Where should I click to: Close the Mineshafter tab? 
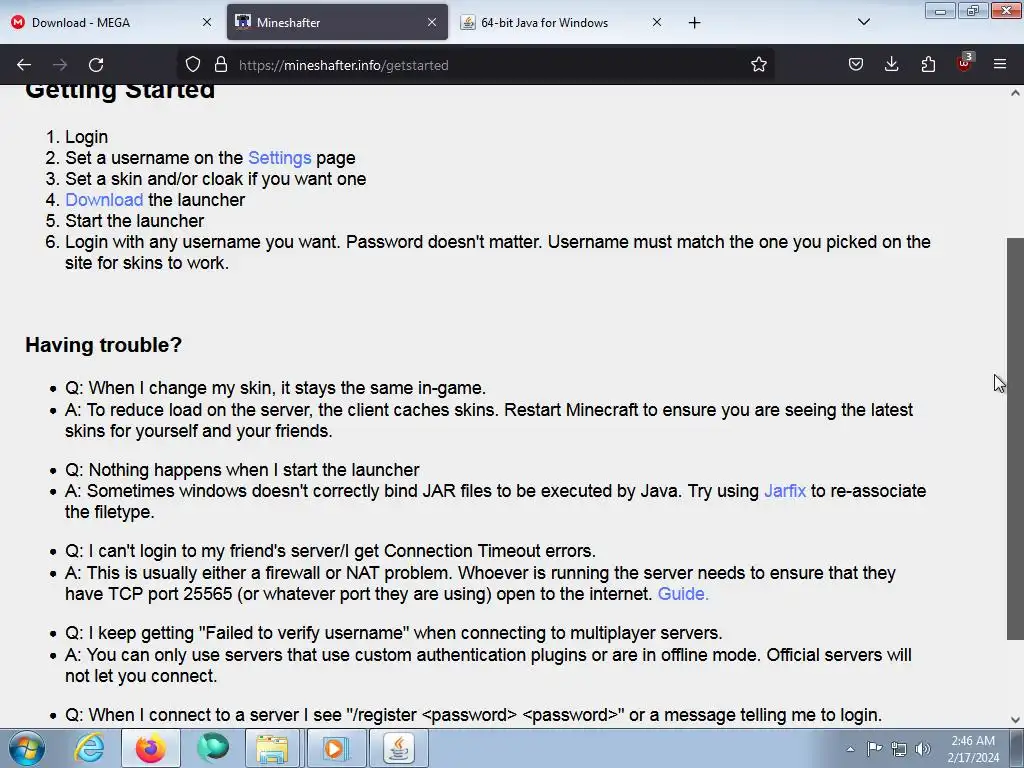[x=432, y=22]
